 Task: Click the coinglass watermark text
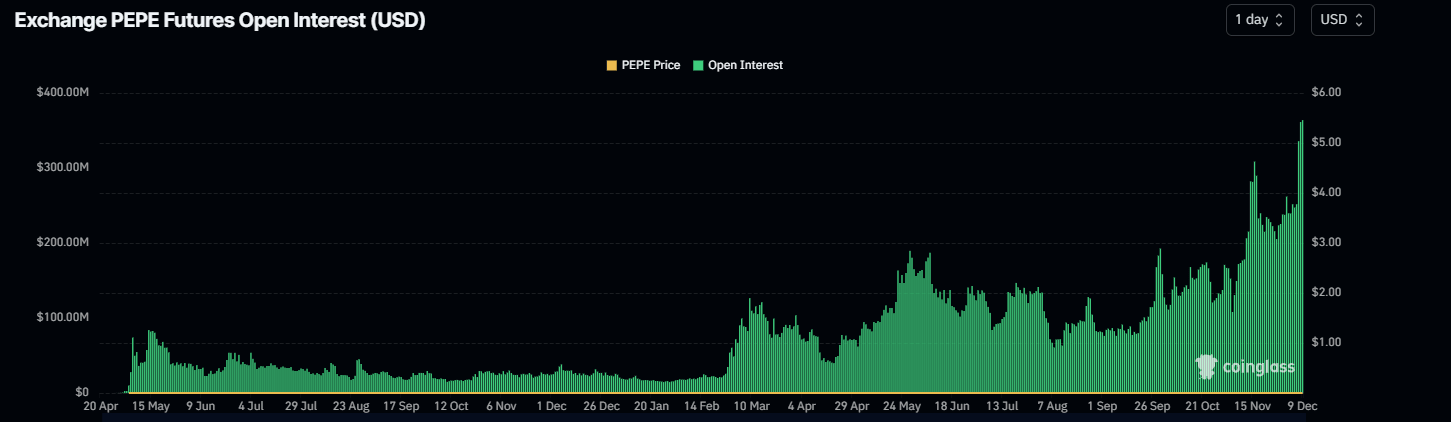pos(1258,369)
